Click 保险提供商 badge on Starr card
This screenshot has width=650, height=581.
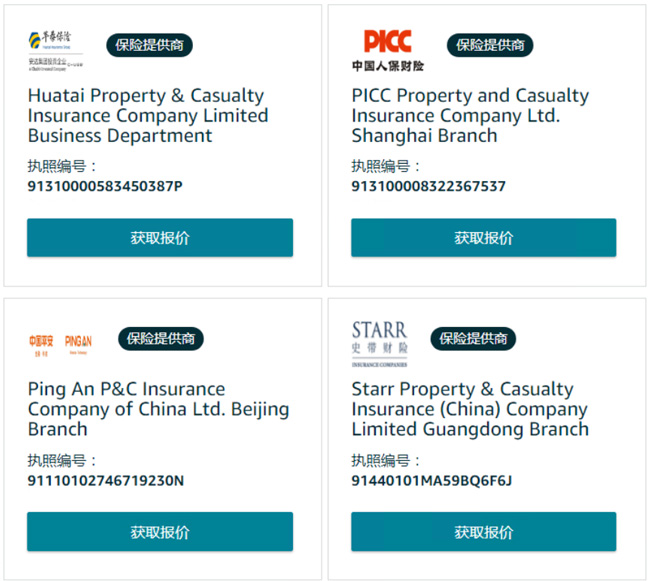[473, 339]
